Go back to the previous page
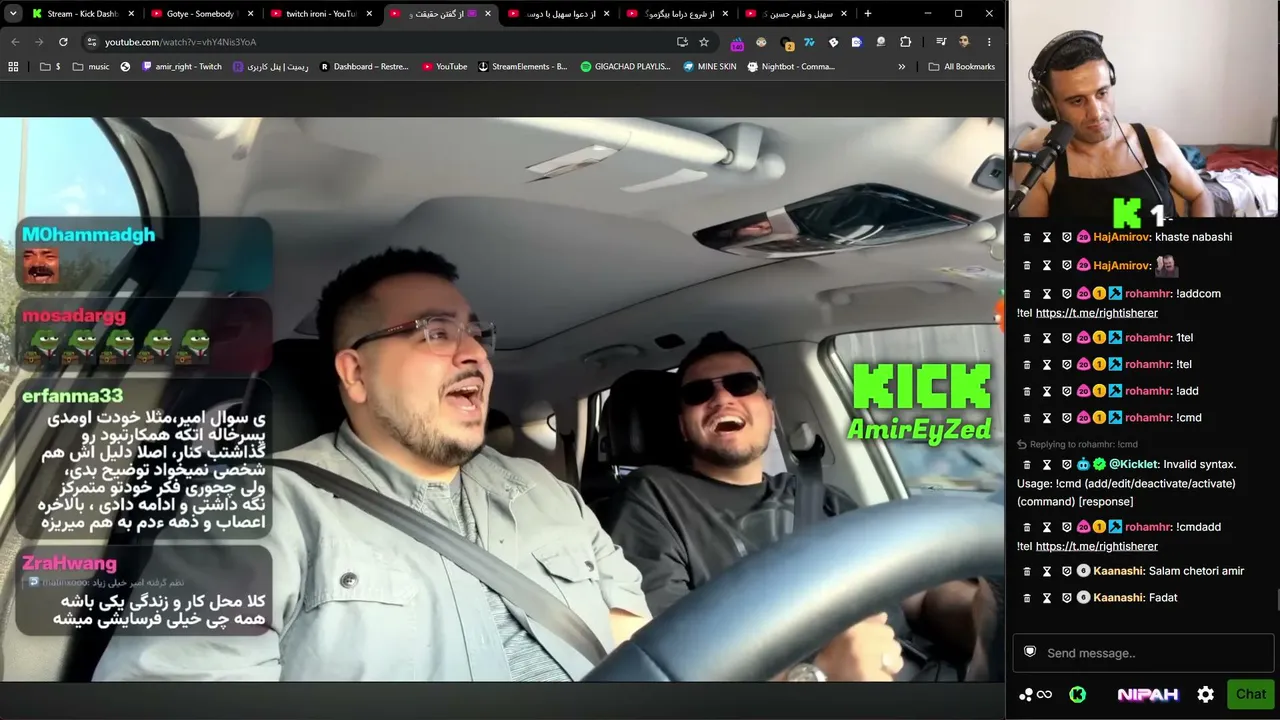This screenshot has width=1280, height=720. point(15,42)
